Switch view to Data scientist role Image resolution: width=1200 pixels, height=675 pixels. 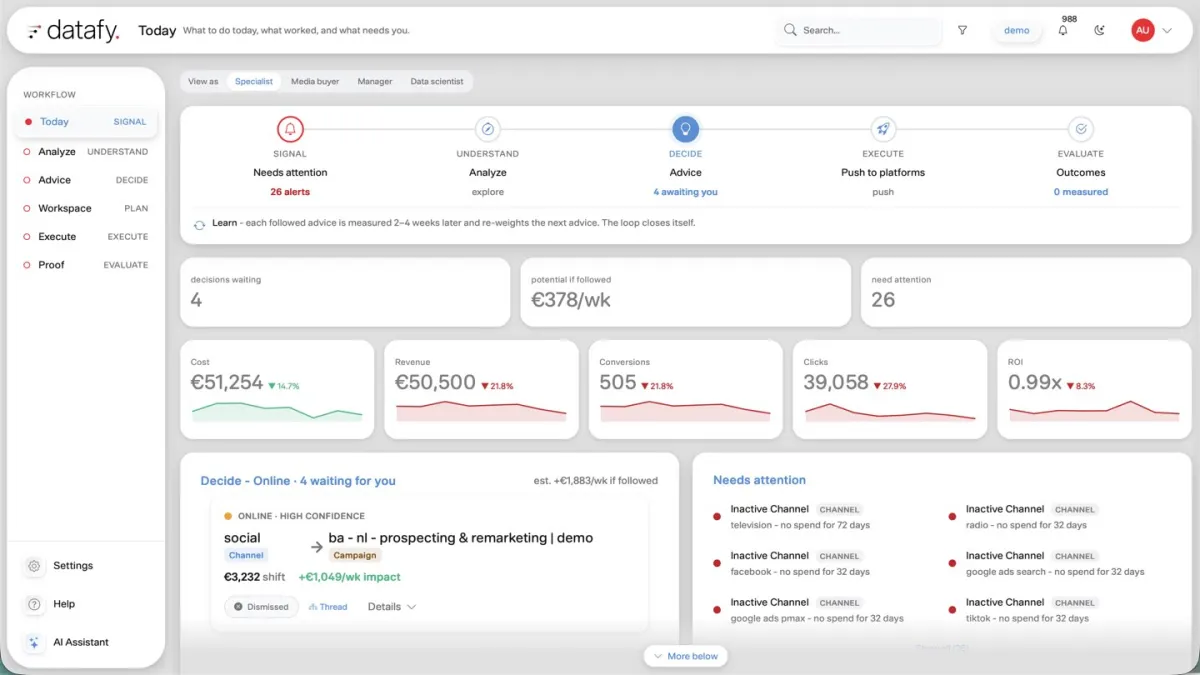click(x=437, y=81)
